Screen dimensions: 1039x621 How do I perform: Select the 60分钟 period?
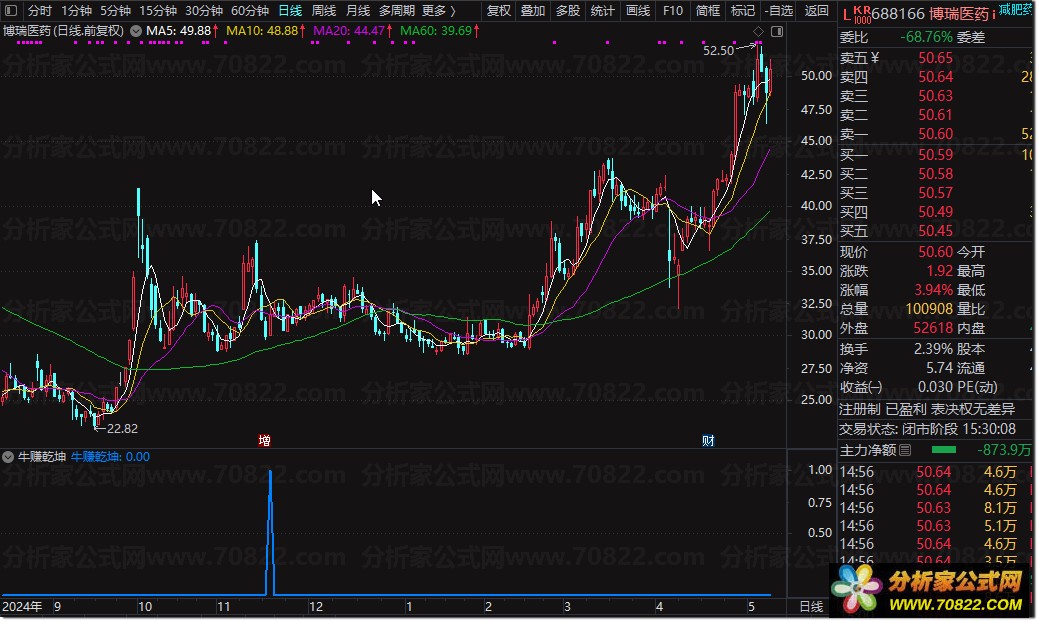250,11
